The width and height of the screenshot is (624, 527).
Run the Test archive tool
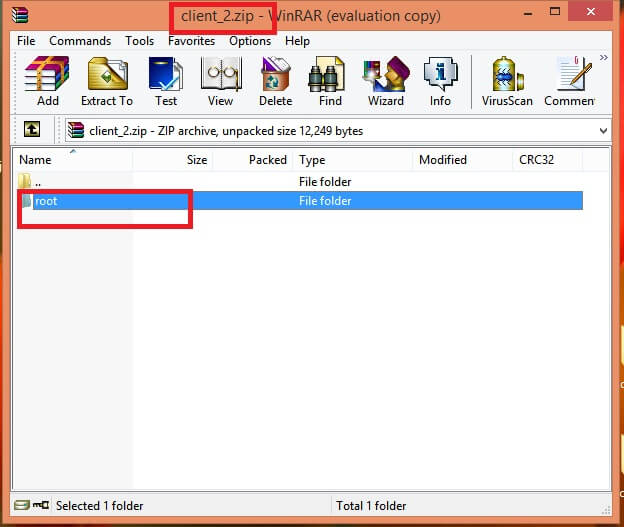pos(166,80)
